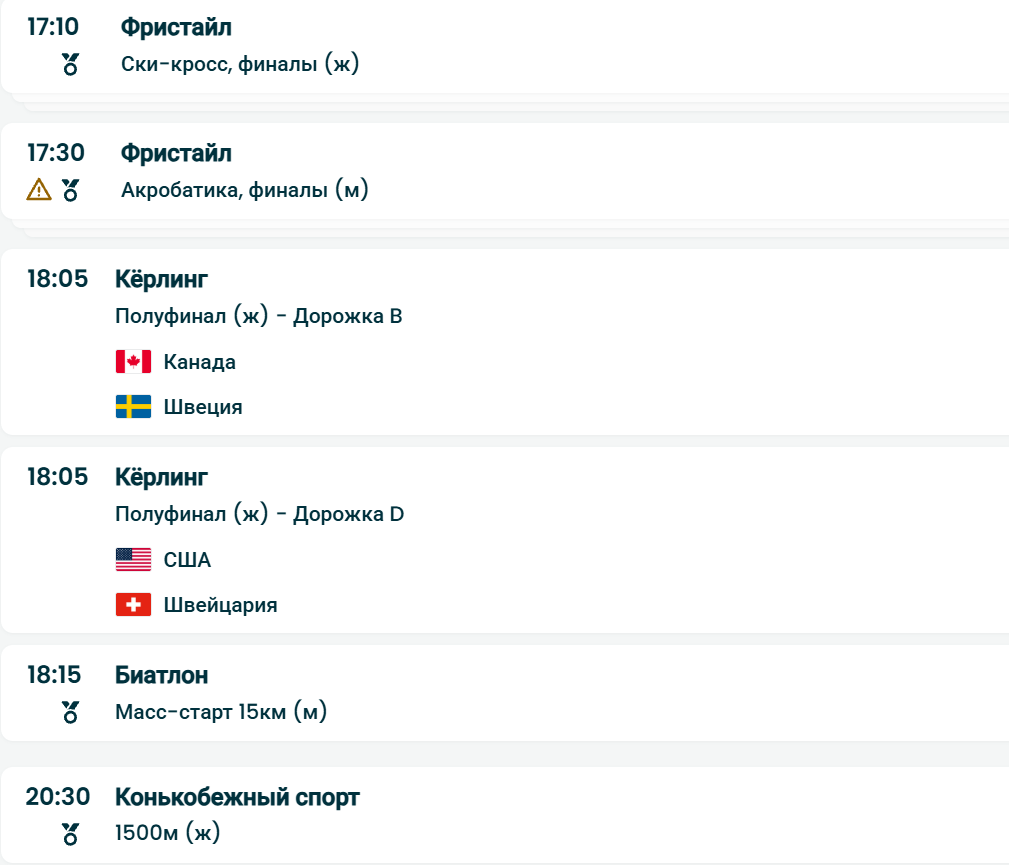This screenshot has width=1009, height=865.
Task: Click the USA flag icon
Action: 133,560
